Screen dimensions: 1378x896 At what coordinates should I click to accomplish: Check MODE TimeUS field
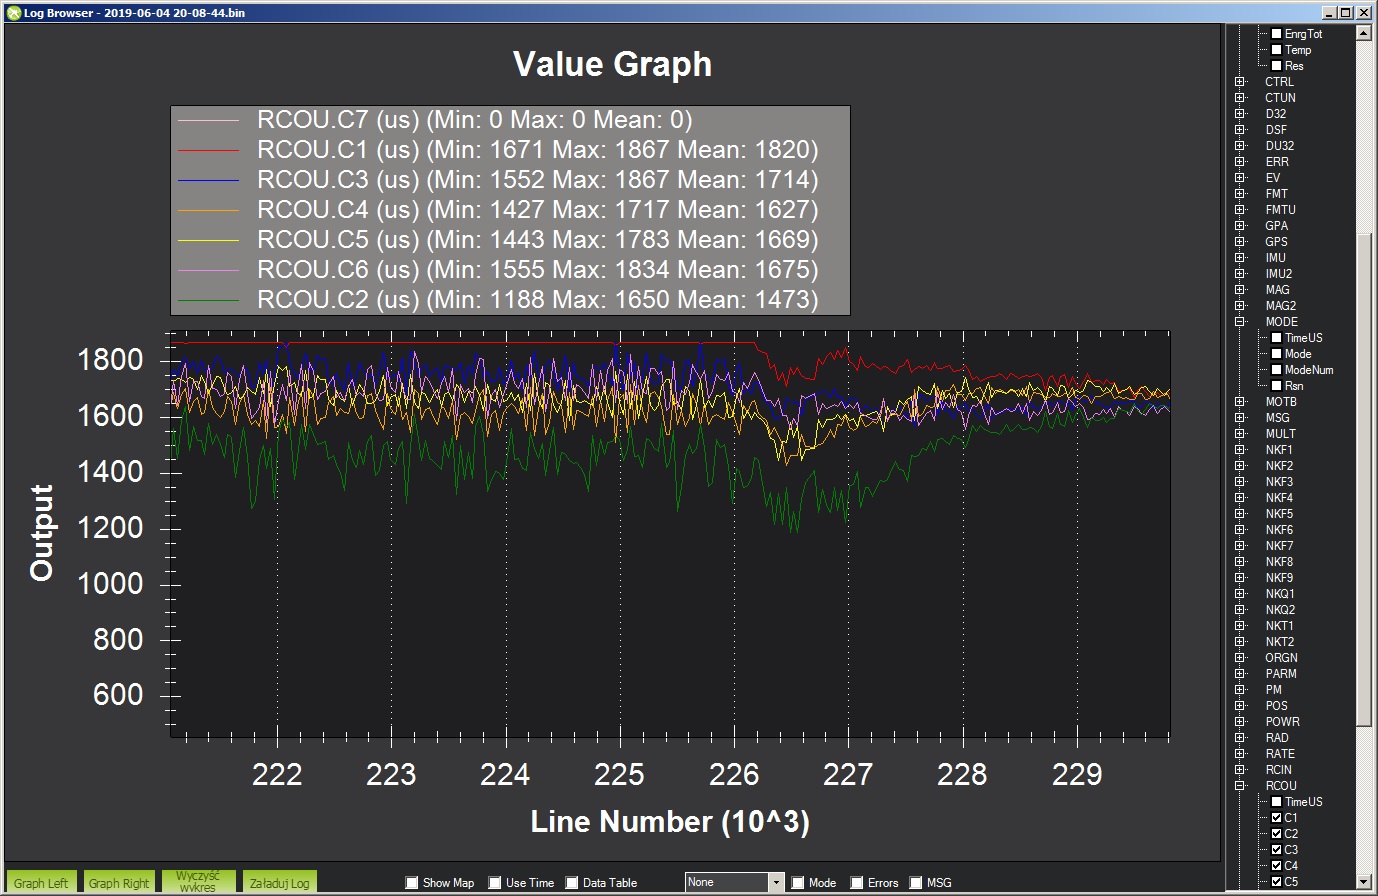(x=1277, y=337)
